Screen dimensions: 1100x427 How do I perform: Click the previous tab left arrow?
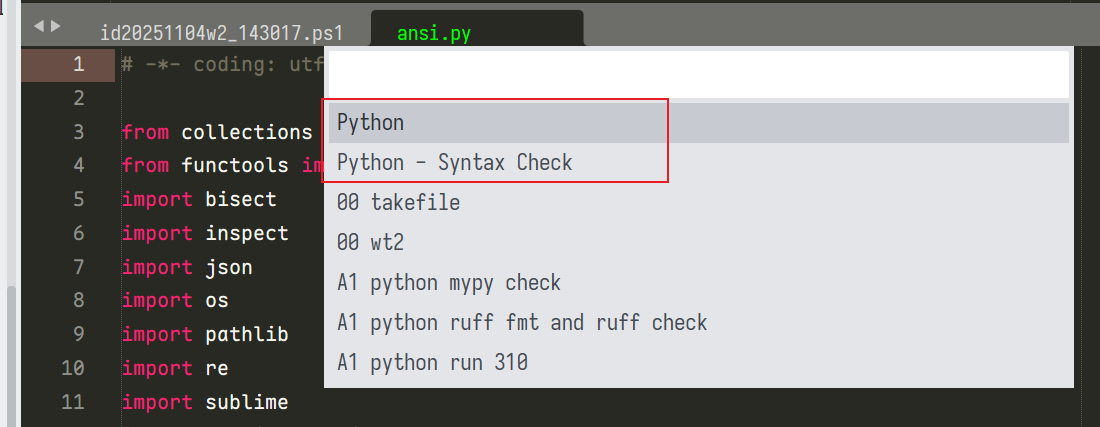(40, 26)
